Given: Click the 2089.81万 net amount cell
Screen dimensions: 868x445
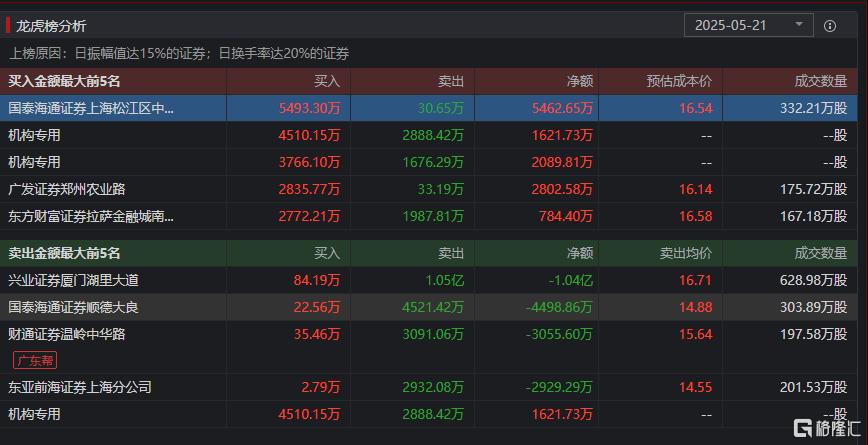Looking at the screenshot, I should 562,162.
